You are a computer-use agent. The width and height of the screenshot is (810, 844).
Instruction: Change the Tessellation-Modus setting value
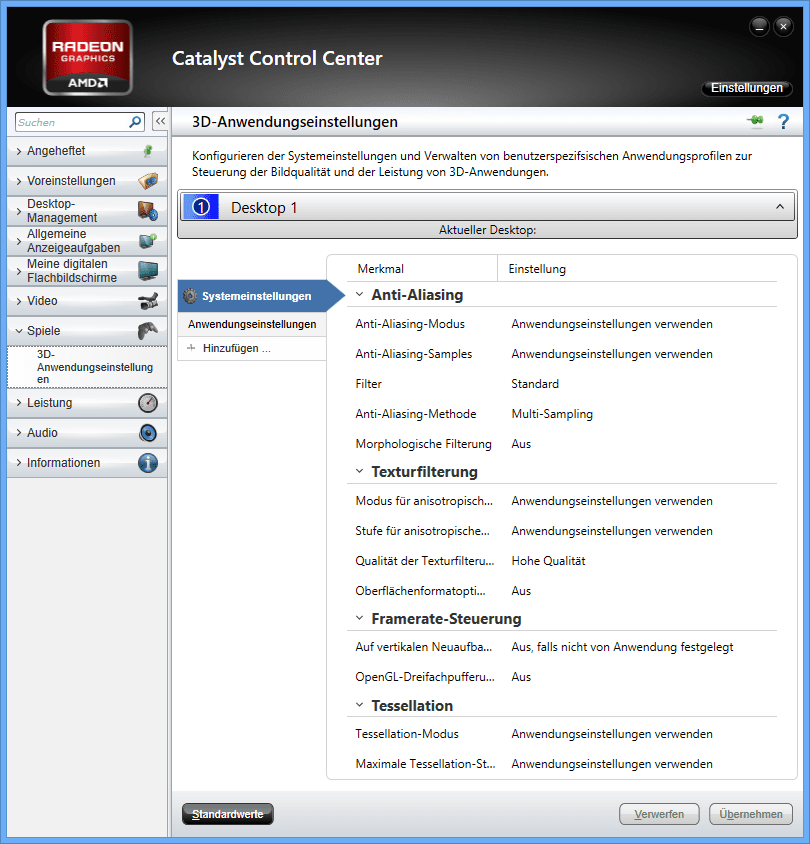pyautogui.click(x=612, y=734)
